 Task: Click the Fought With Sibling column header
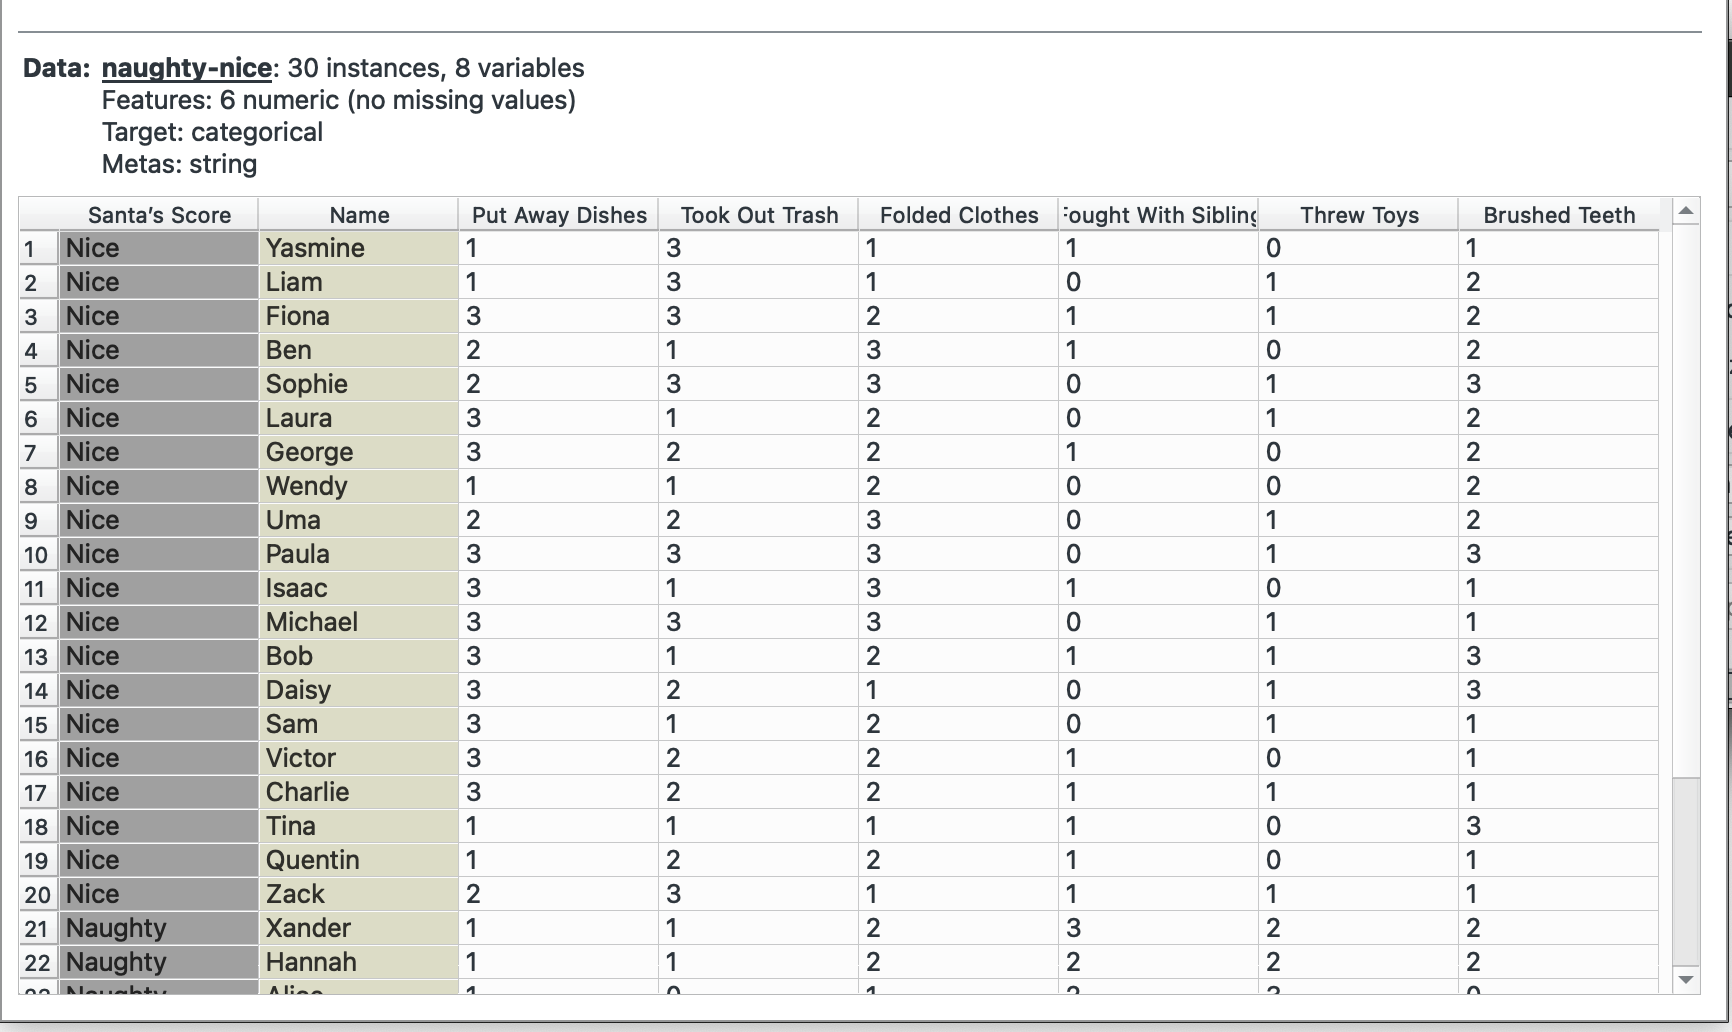click(1159, 215)
